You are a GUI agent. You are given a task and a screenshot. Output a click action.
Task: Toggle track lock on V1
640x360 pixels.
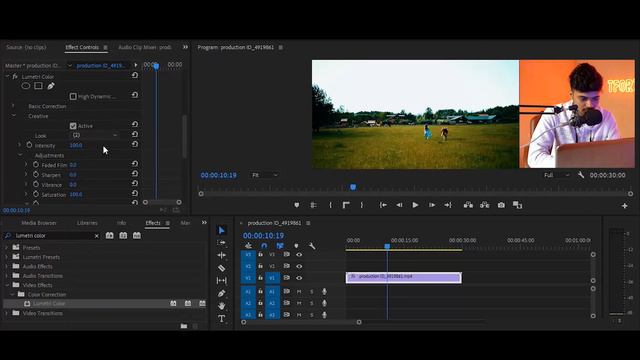coord(260,278)
